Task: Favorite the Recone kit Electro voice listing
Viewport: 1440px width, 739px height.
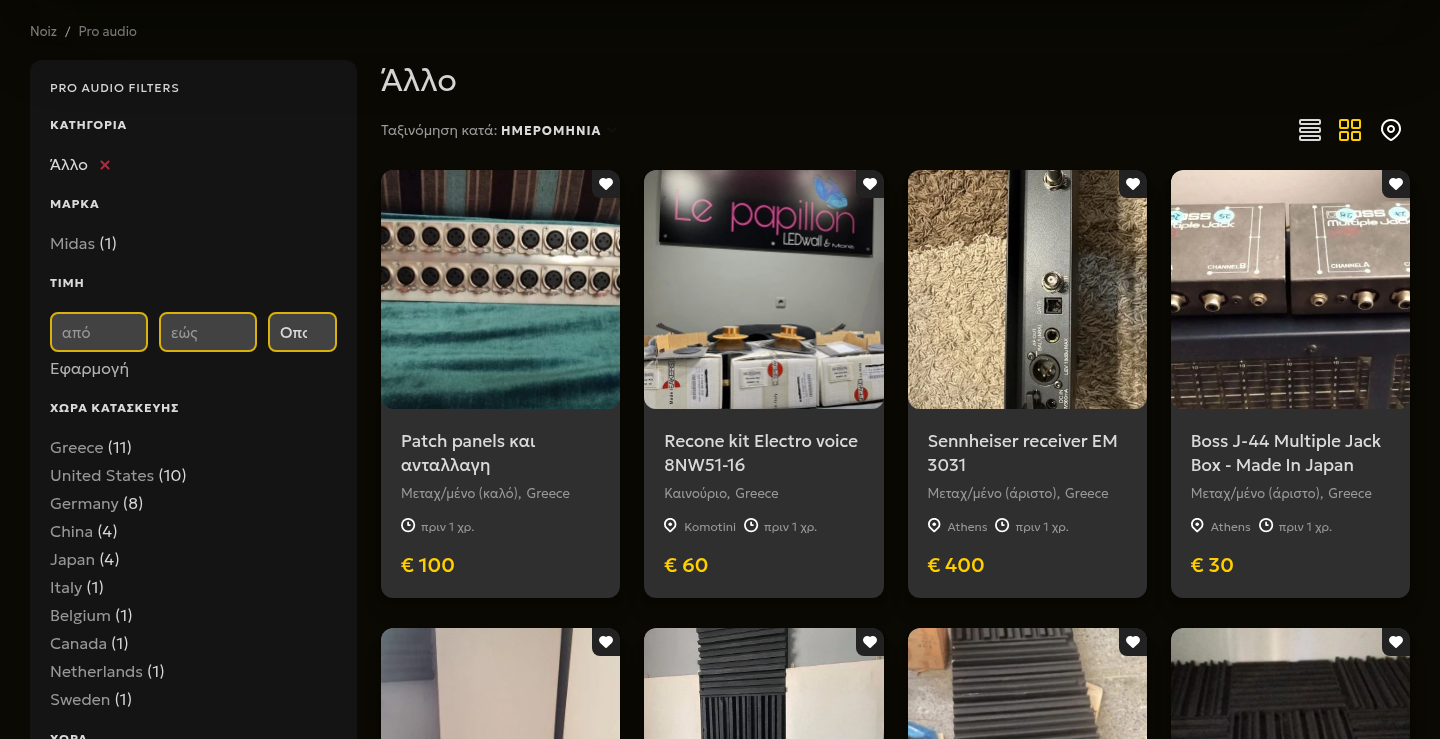Action: click(x=870, y=184)
